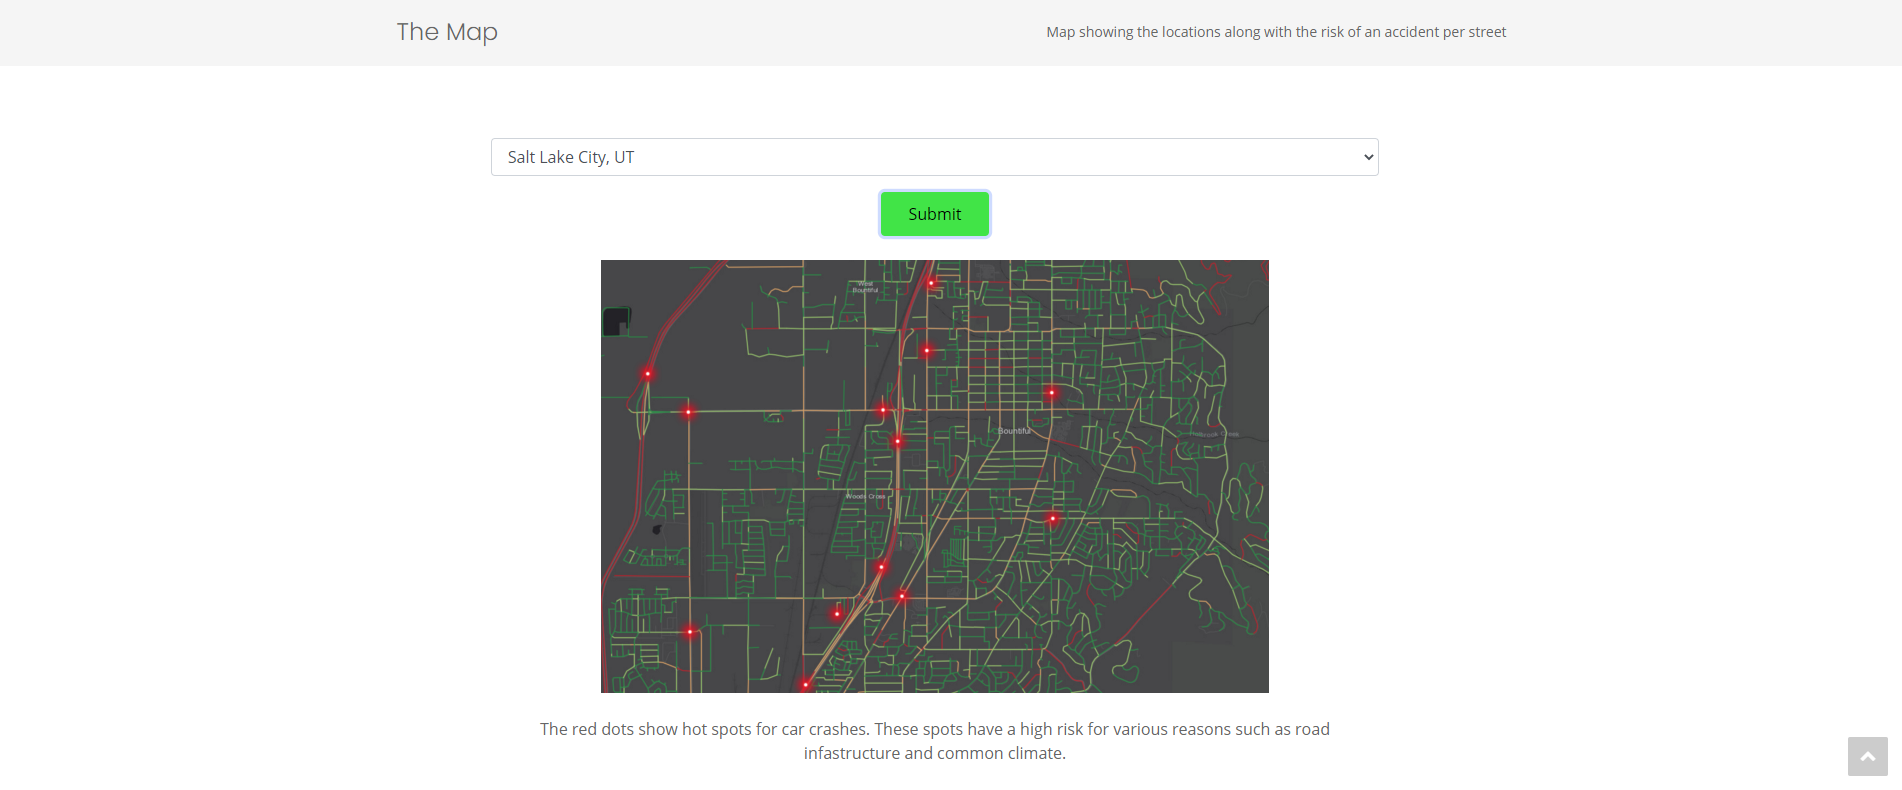Click the red dots explanation paragraph
Screen dimensions: 1902x790
934,741
